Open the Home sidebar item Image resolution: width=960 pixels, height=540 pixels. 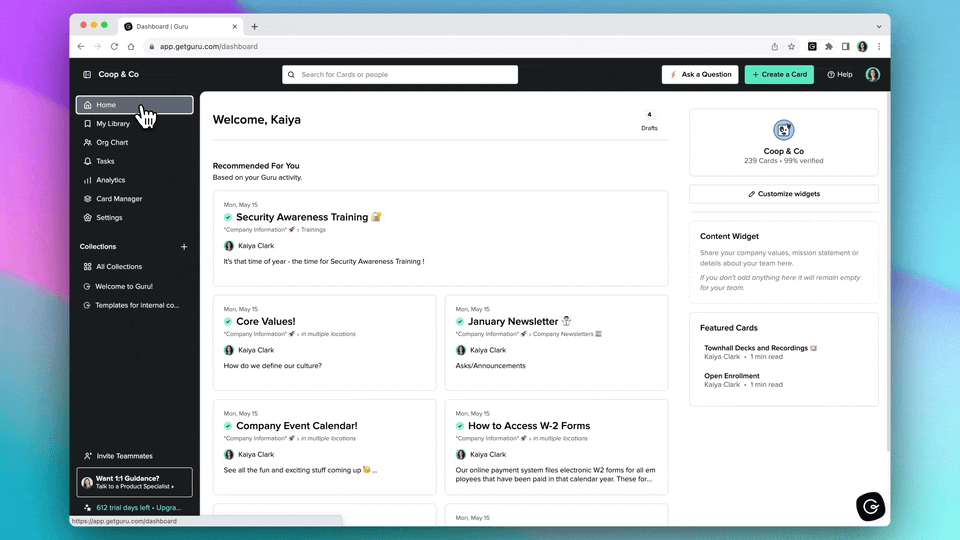(x=134, y=105)
